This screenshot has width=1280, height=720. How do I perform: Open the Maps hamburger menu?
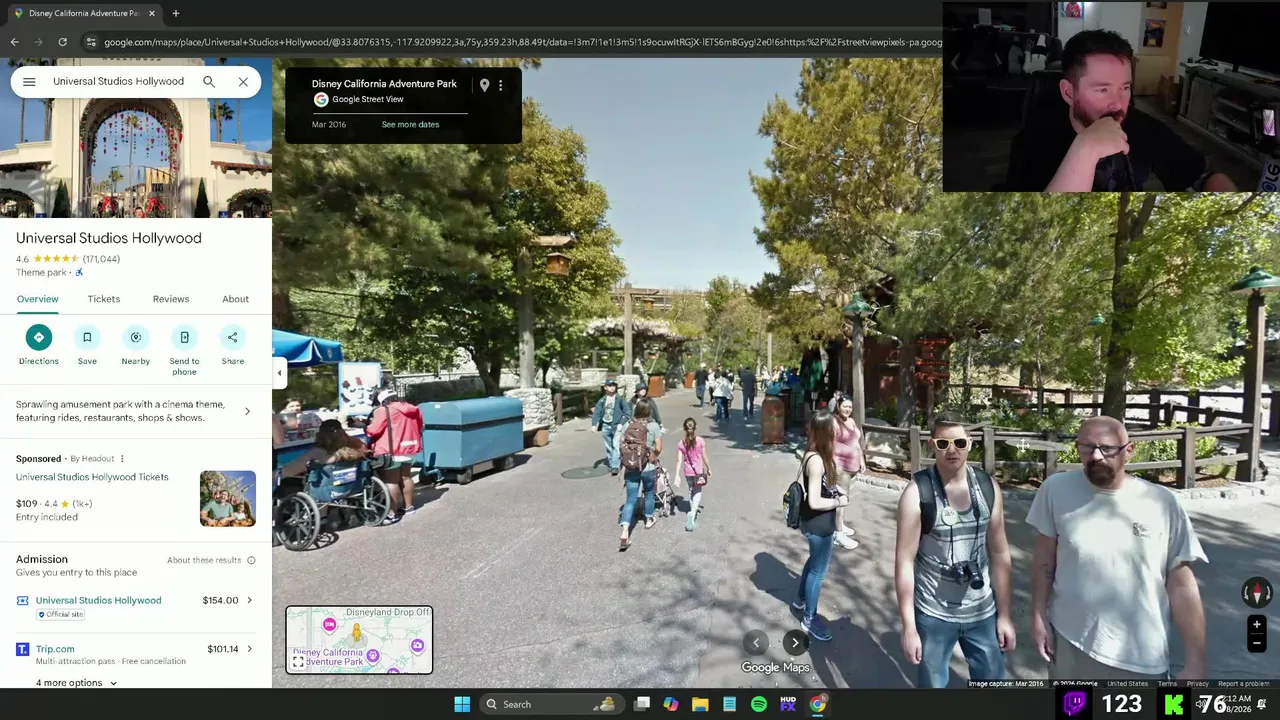pyautogui.click(x=29, y=82)
